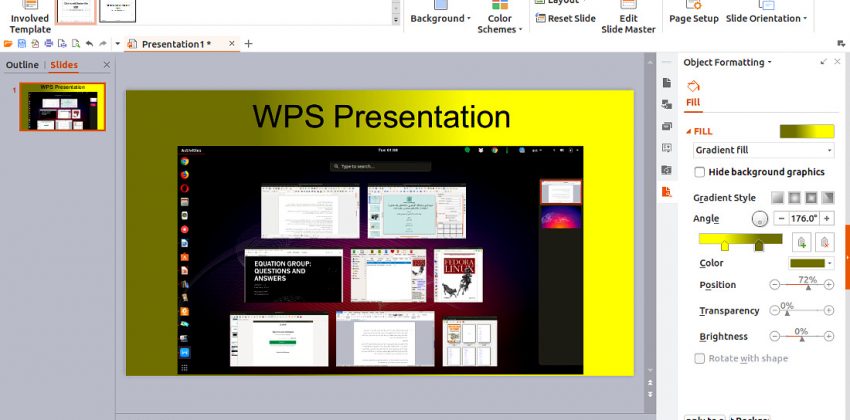This screenshot has height=420, width=850.
Task: Increase gradient angle with plus button
Action: coord(827,218)
